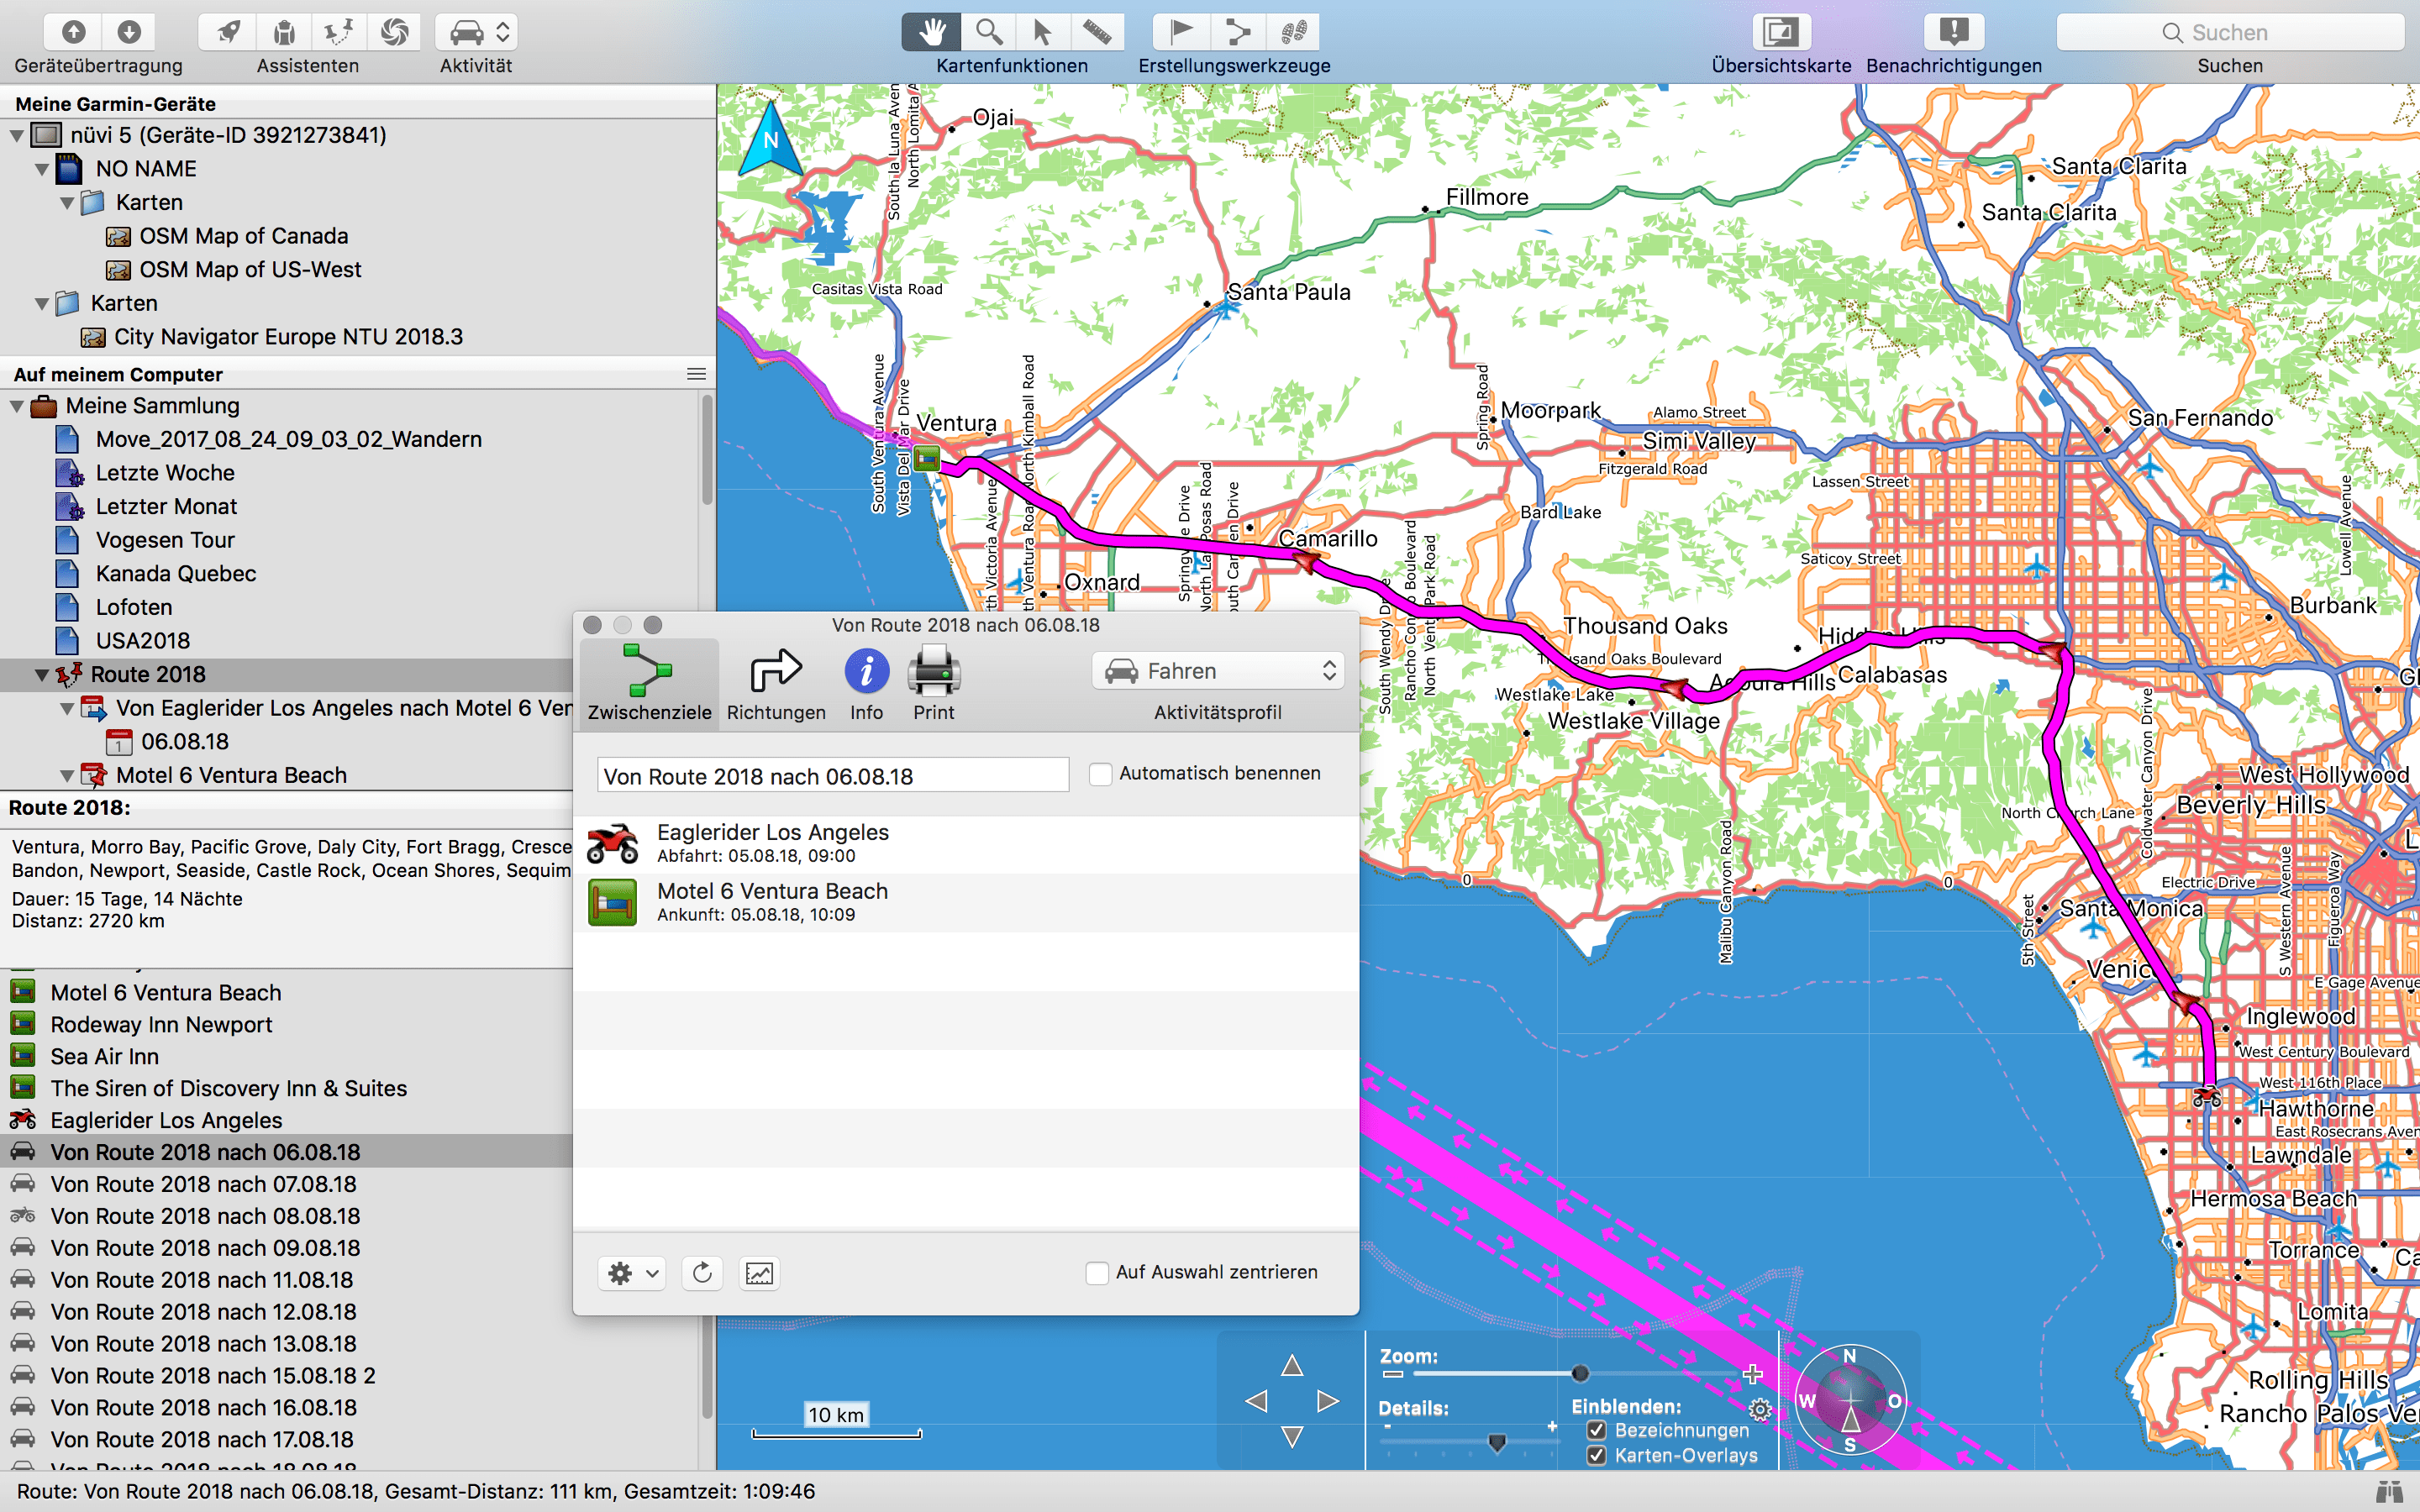The width and height of the screenshot is (2420, 1512).
Task: Click the send-to-device upload arrow icon
Action: 73,32
